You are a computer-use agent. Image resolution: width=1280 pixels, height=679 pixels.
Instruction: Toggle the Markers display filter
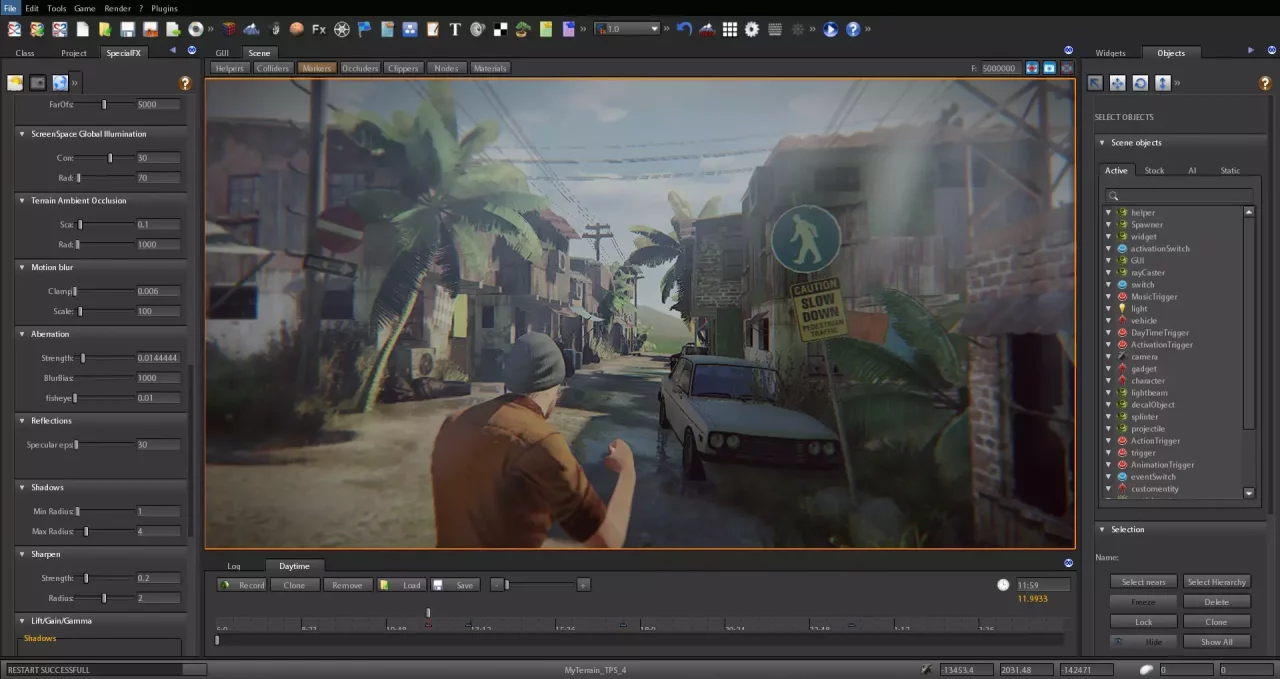click(x=317, y=68)
